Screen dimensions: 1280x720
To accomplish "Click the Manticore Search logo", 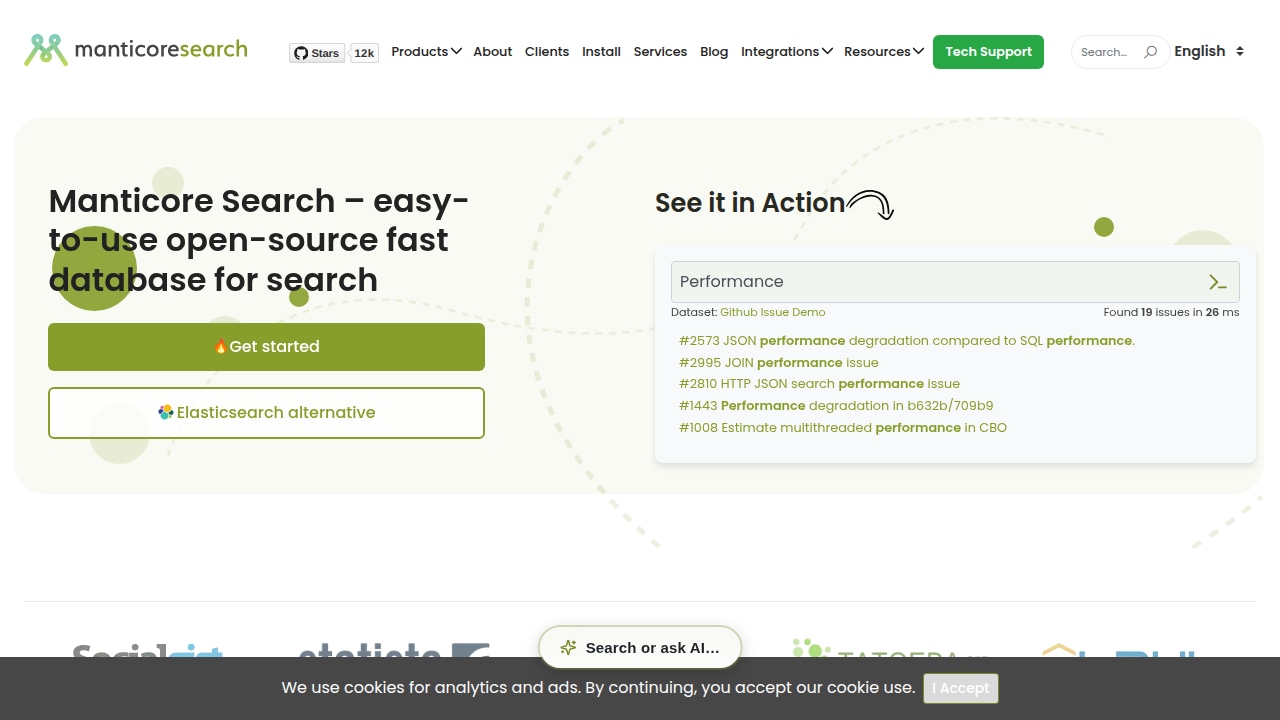I will pyautogui.click(x=136, y=50).
